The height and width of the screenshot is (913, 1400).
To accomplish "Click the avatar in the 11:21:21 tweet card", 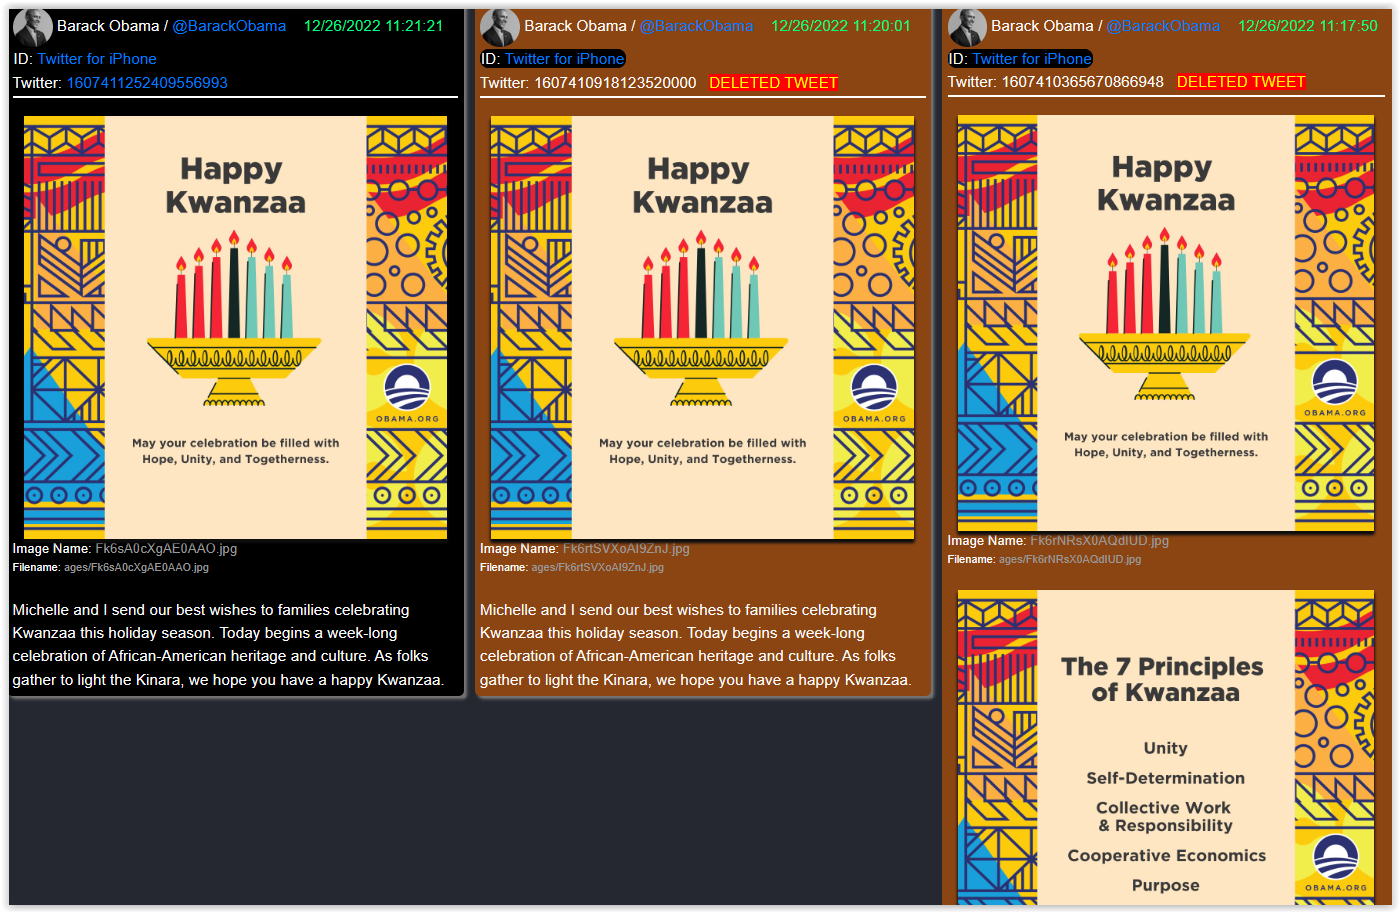I will point(32,28).
